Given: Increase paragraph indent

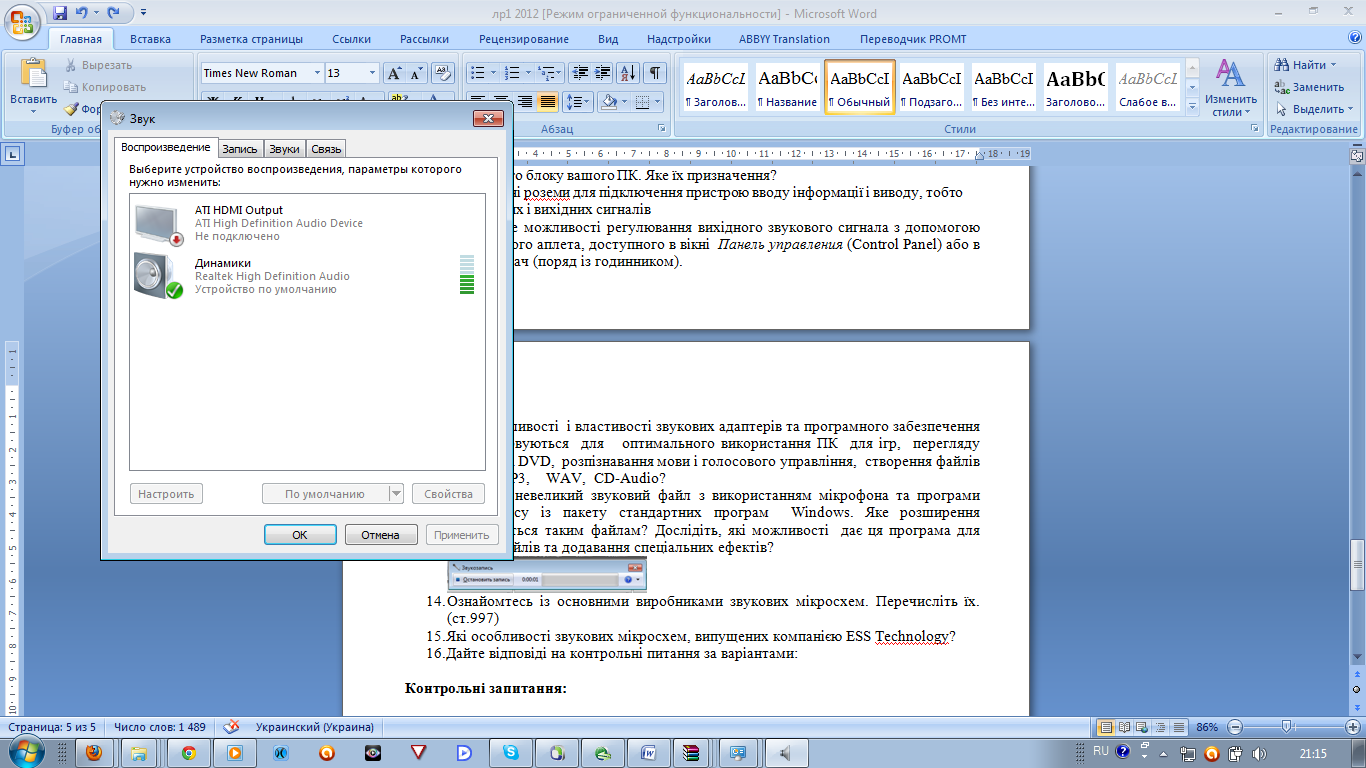Looking at the screenshot, I should pos(602,73).
